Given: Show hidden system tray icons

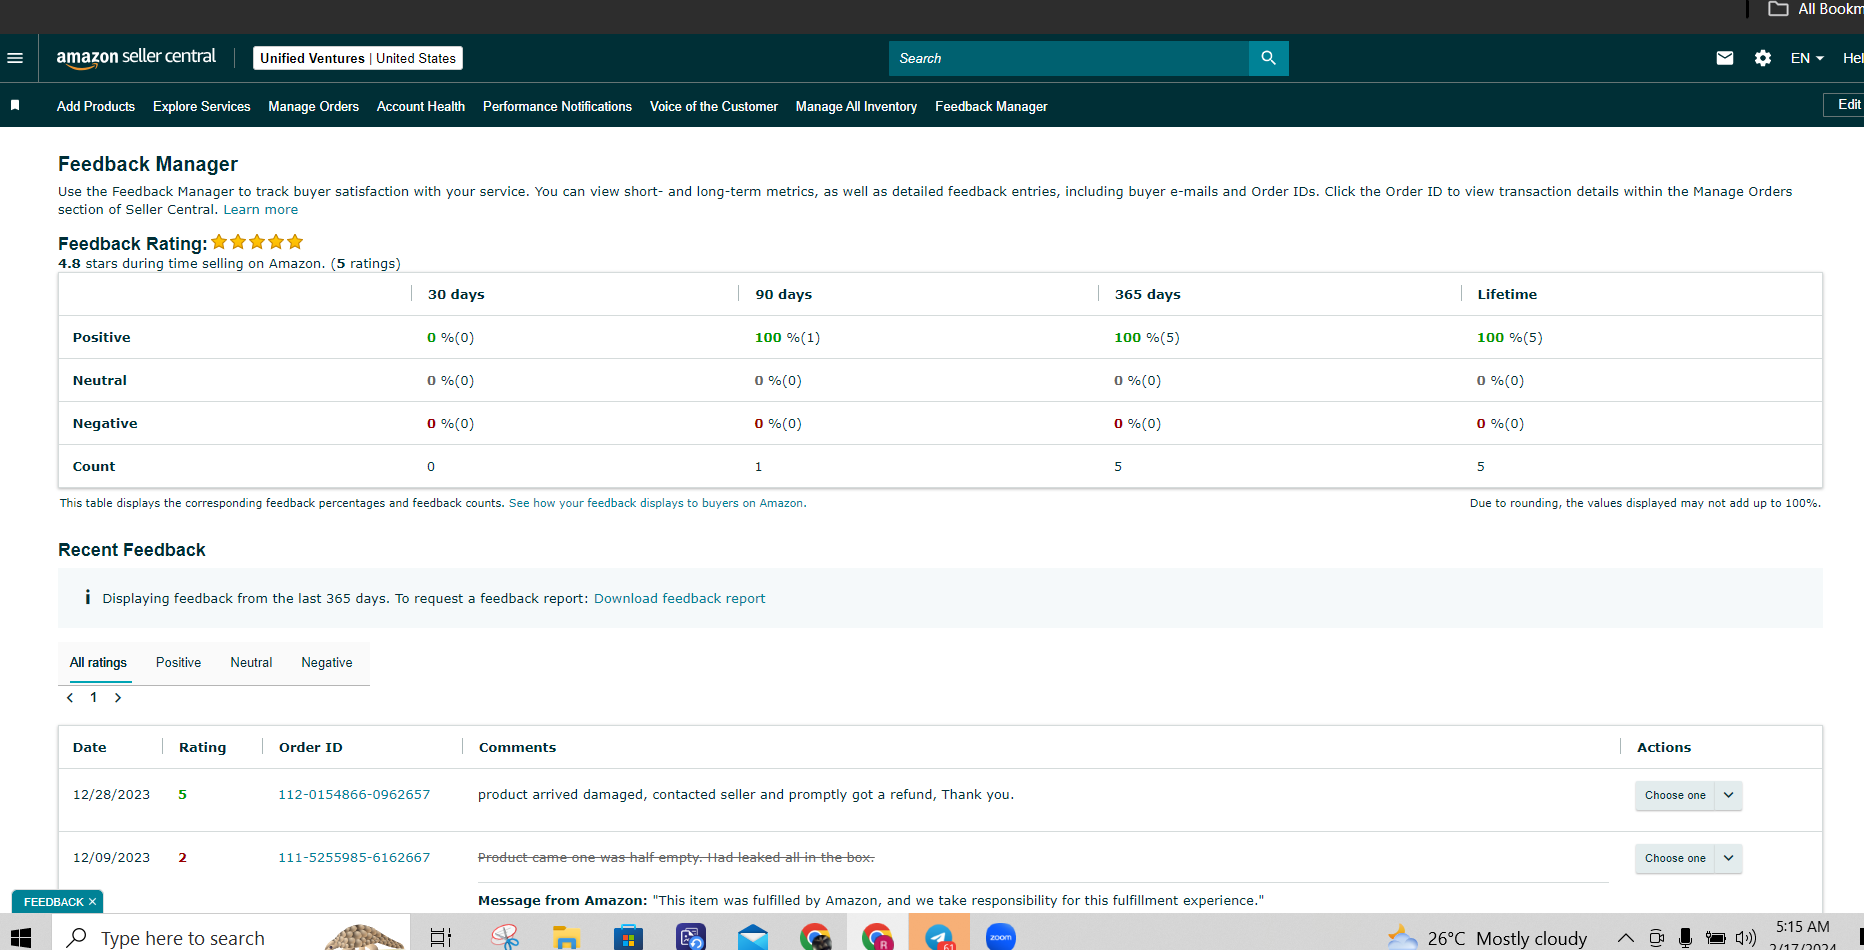Looking at the screenshot, I should 1626,938.
